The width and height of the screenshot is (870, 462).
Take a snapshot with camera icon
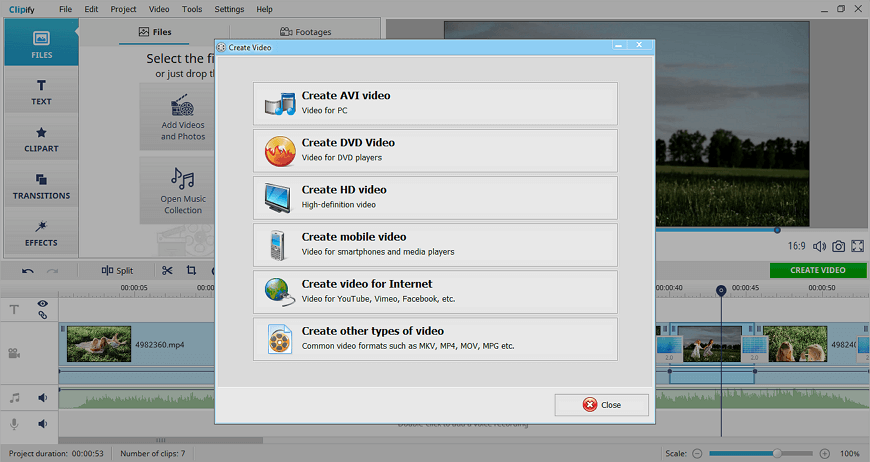pos(838,246)
